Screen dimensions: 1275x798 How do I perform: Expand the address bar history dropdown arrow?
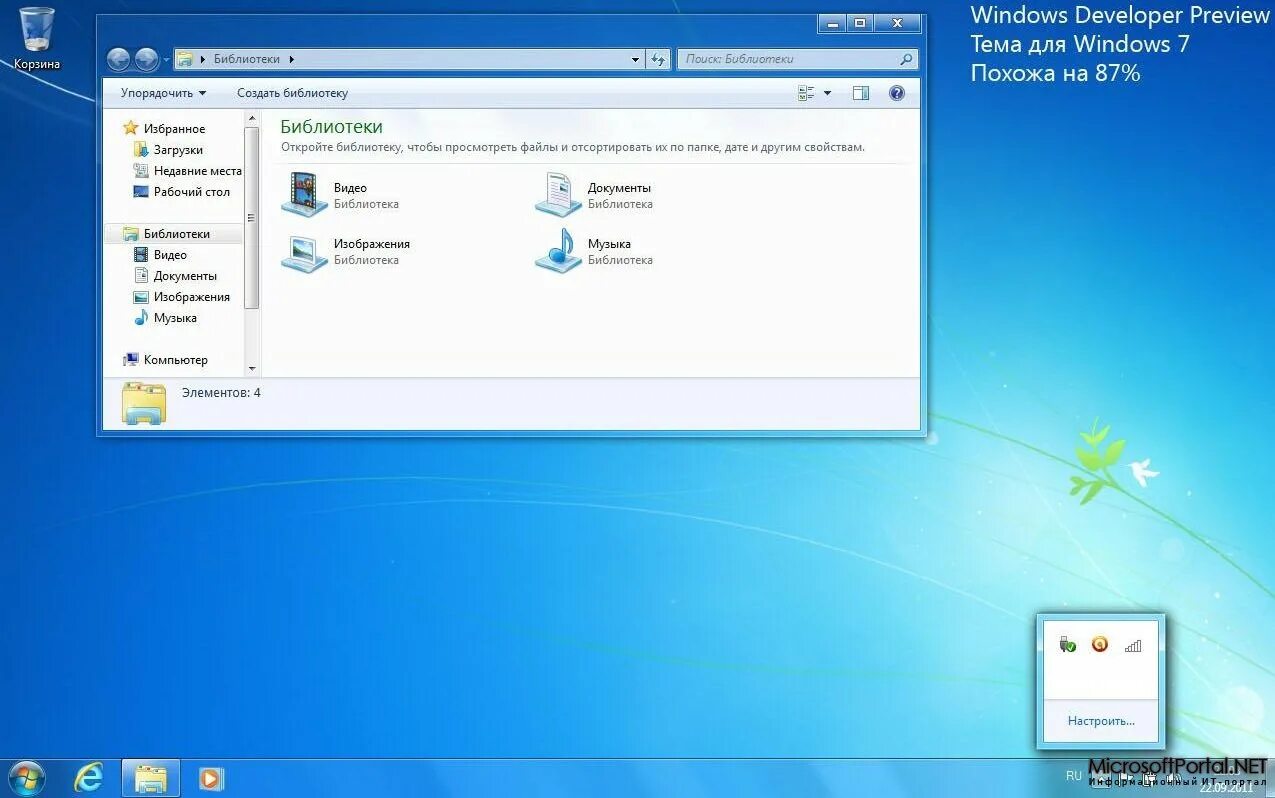[x=635, y=60]
